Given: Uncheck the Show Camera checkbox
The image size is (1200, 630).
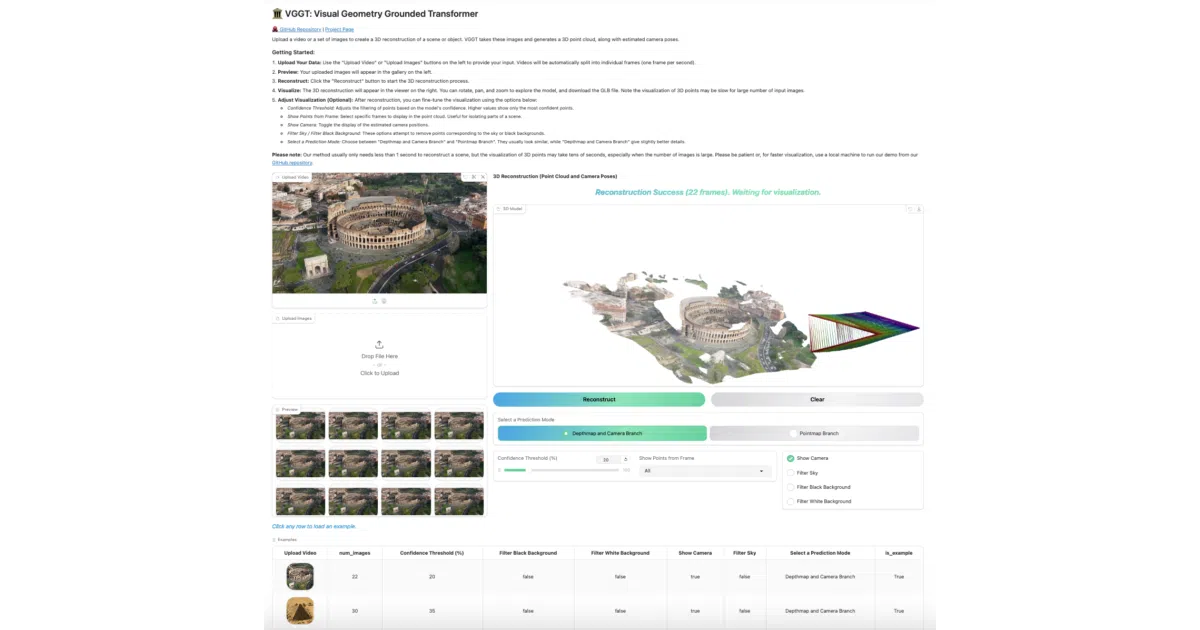Looking at the screenshot, I should [x=790, y=458].
